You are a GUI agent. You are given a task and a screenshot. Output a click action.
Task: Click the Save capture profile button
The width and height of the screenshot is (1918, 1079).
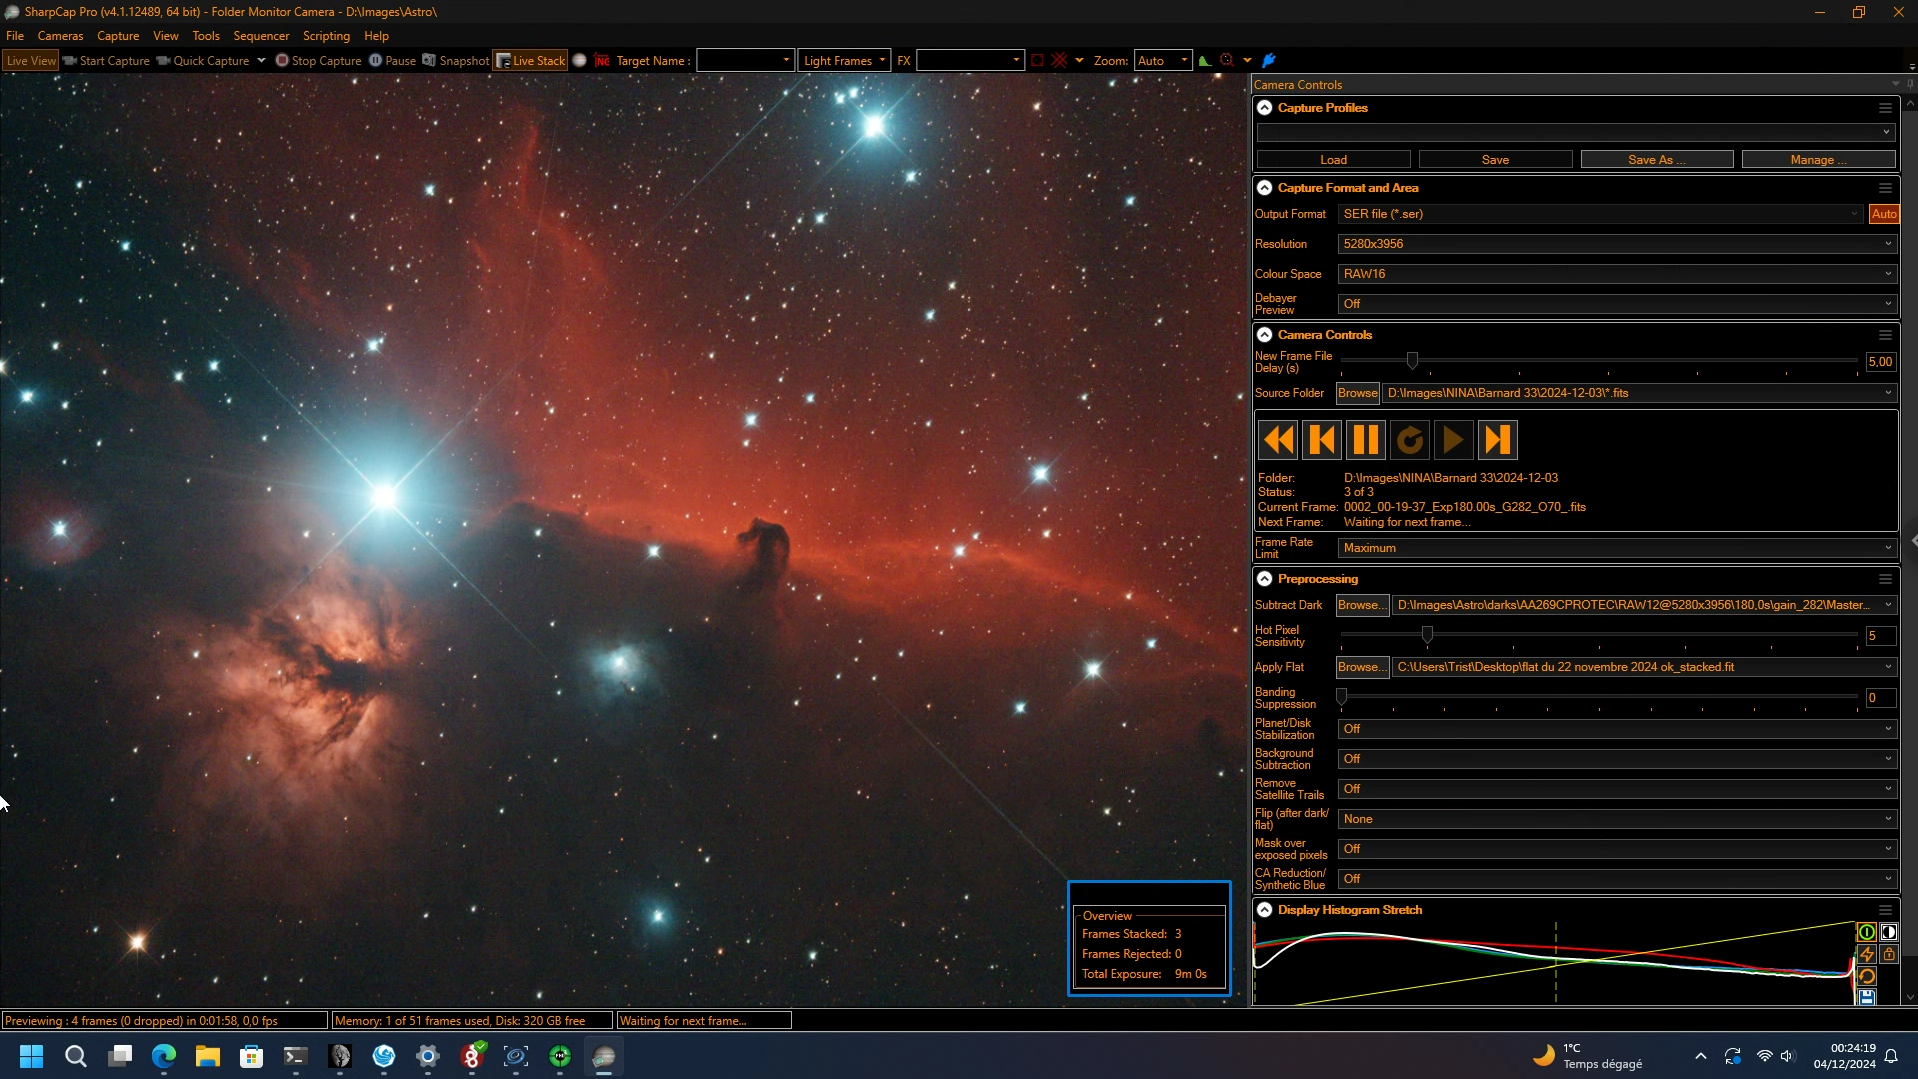coord(1495,160)
